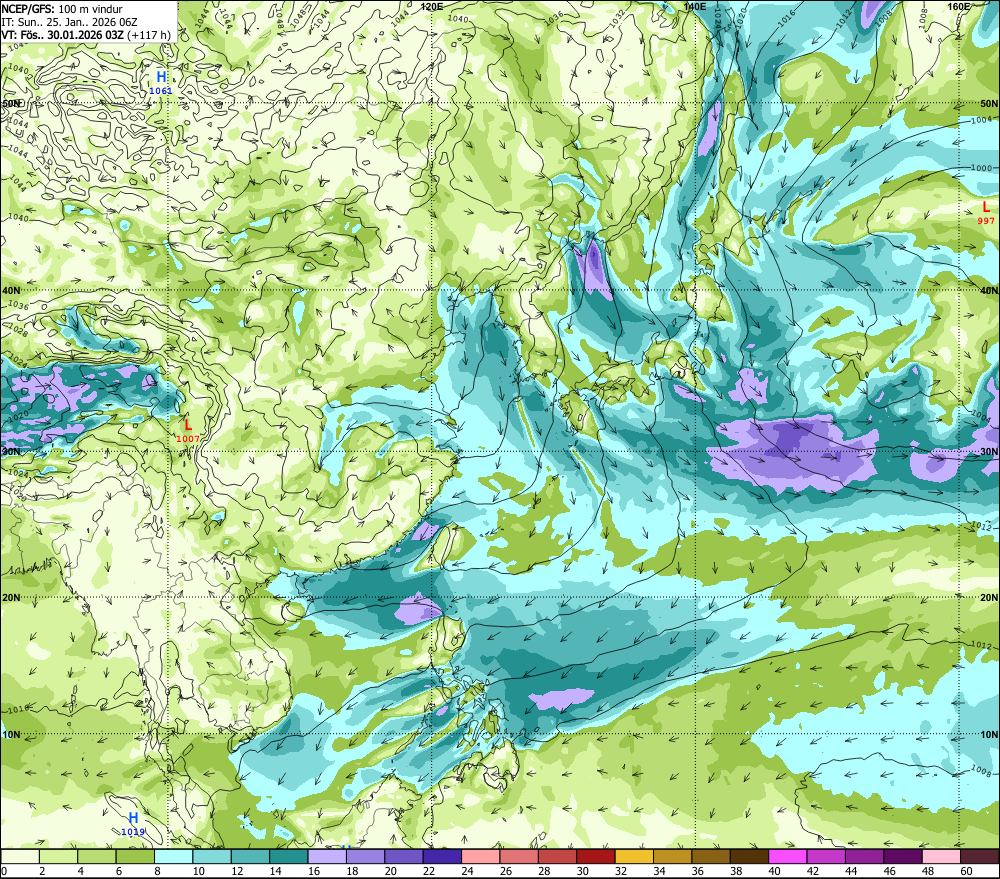
Task: Pick the pale yellow 0–2 legend swatch
Action: tap(20, 856)
